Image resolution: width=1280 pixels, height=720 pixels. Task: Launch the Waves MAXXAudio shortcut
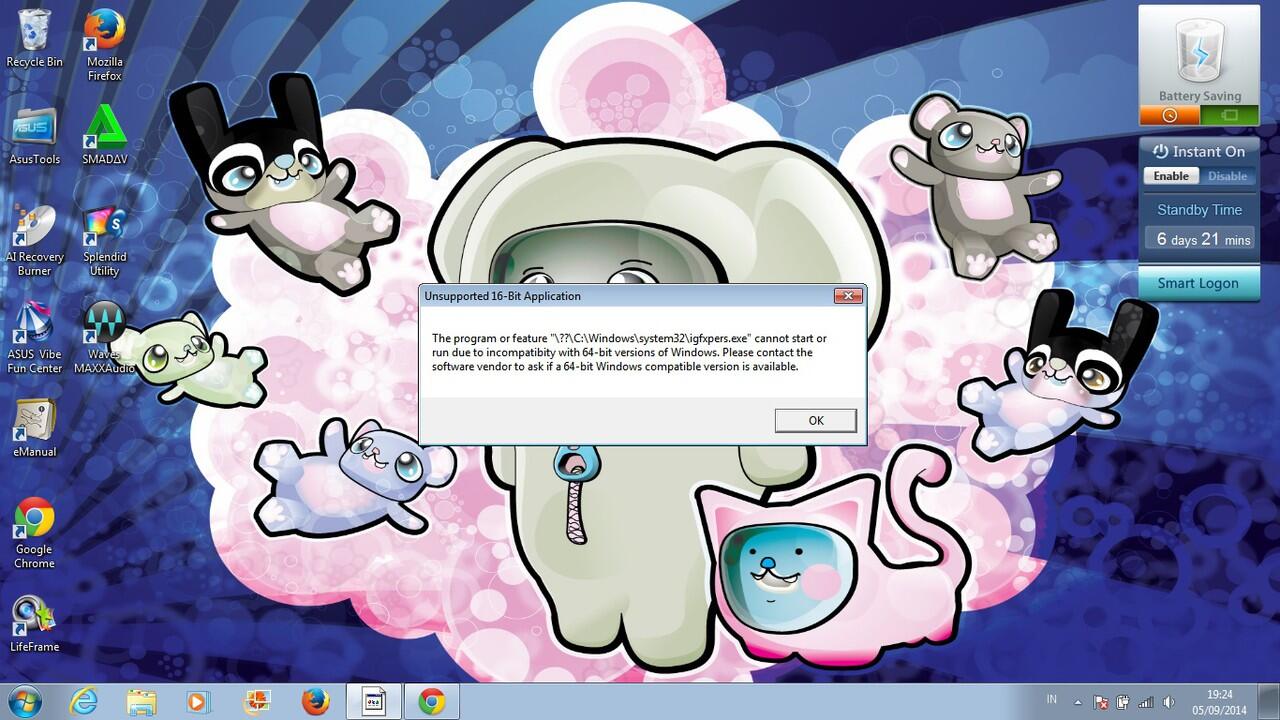(104, 338)
